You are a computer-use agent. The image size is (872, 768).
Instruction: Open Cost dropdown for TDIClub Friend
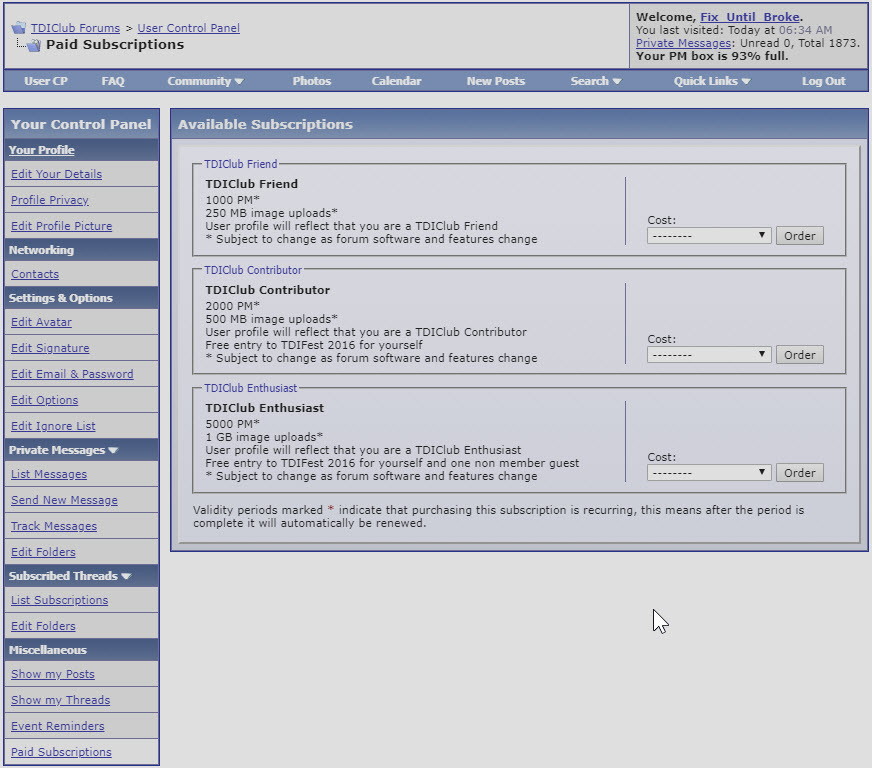(x=709, y=236)
